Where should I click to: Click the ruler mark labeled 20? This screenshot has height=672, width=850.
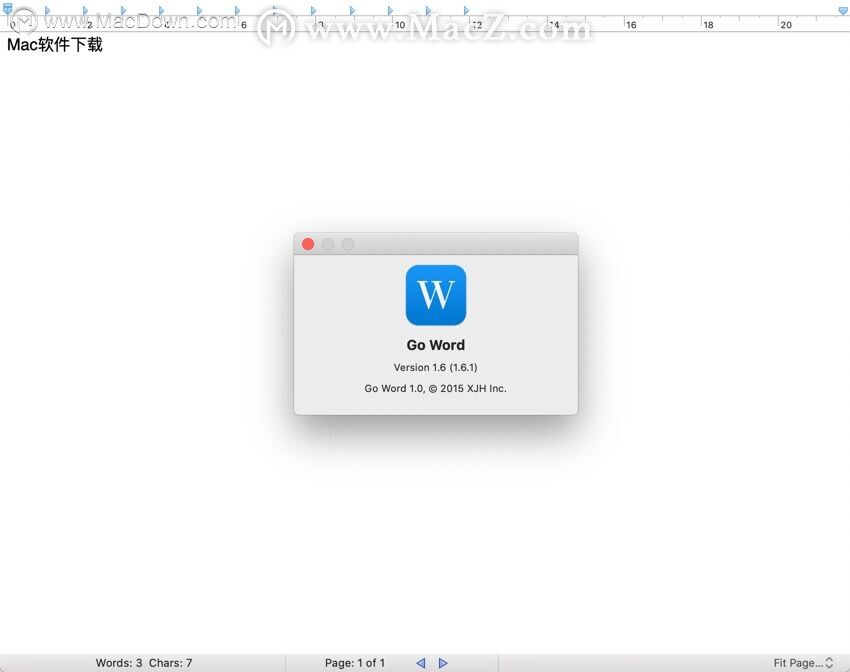point(786,25)
